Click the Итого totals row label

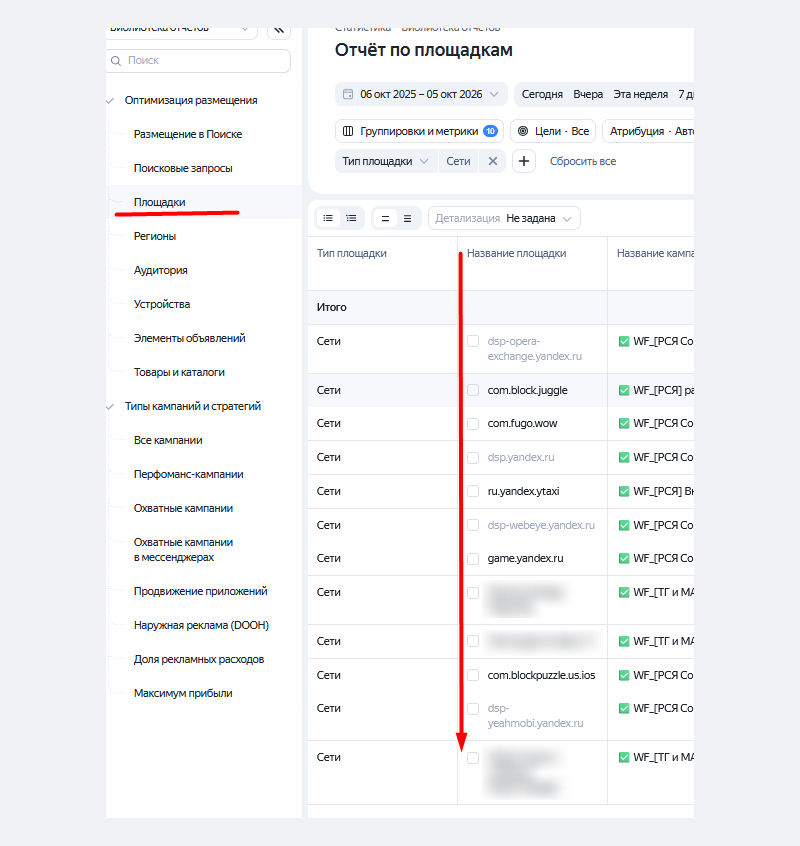tap(332, 308)
